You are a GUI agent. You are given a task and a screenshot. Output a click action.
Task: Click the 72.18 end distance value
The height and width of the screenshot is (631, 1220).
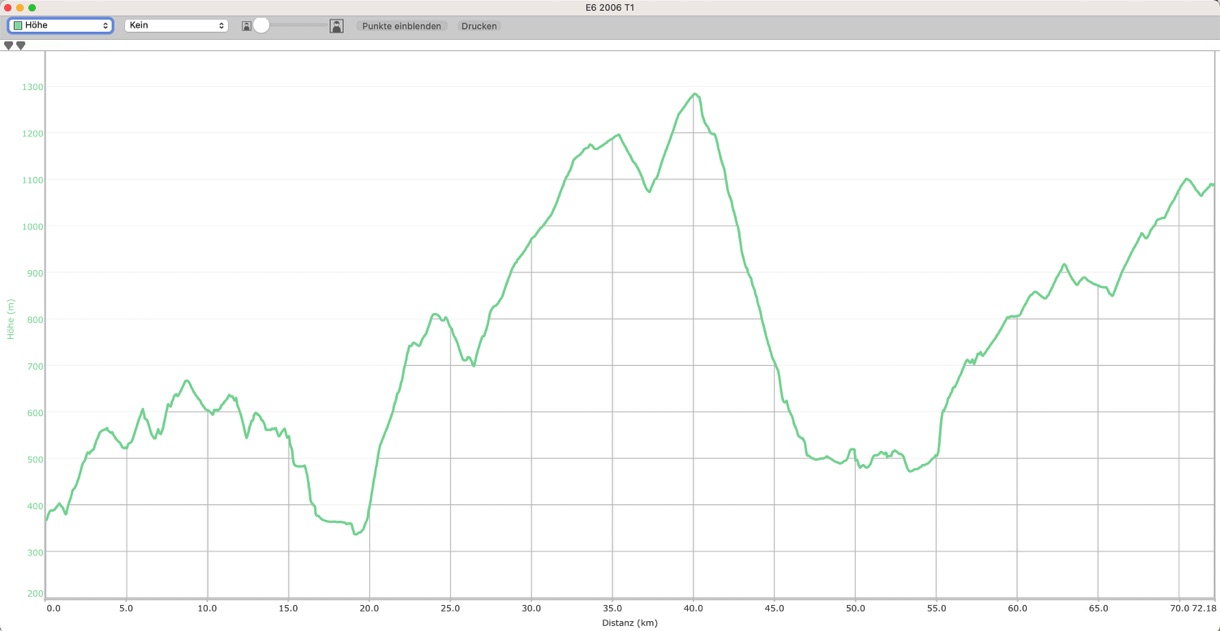pyautogui.click(x=1205, y=608)
